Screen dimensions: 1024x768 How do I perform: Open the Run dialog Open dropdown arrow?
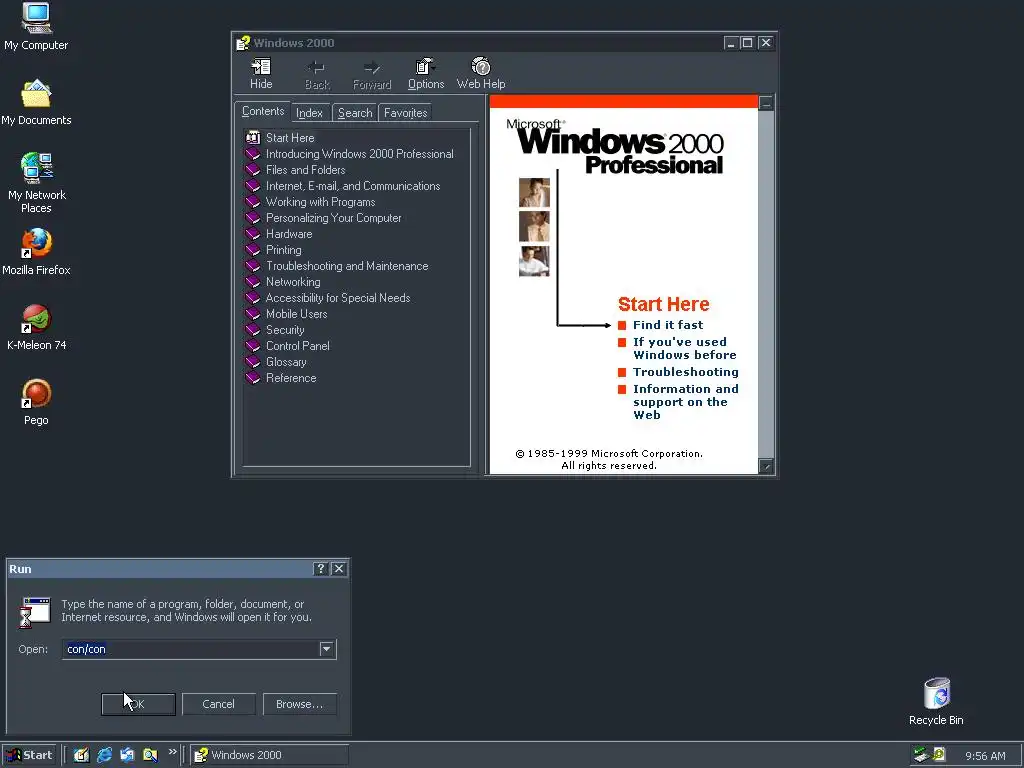[327, 649]
